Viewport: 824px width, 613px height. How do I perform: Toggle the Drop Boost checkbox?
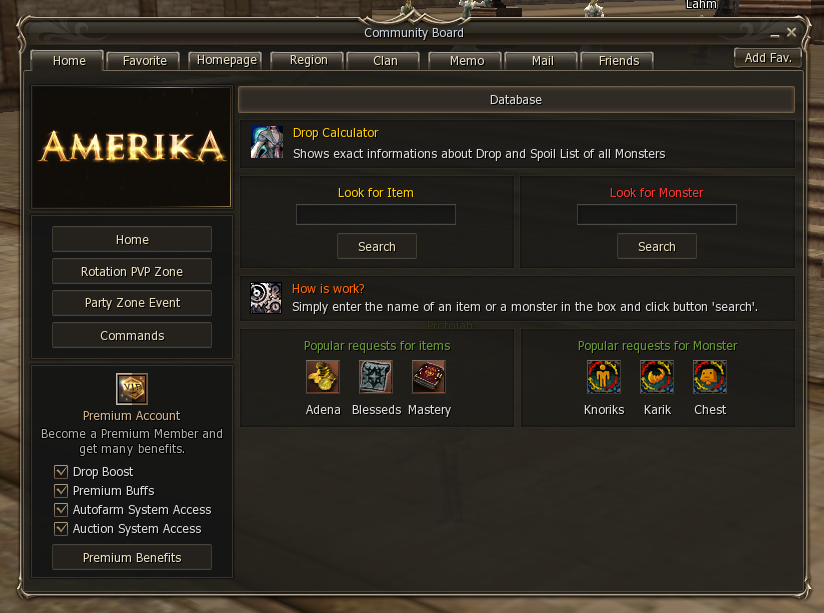61,472
